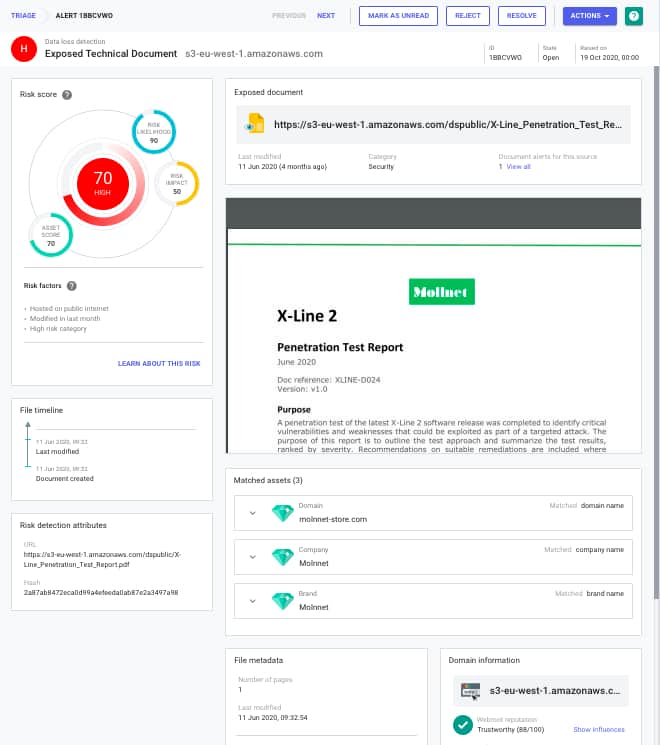Expand the Brand Molnnet asset row

(253, 601)
